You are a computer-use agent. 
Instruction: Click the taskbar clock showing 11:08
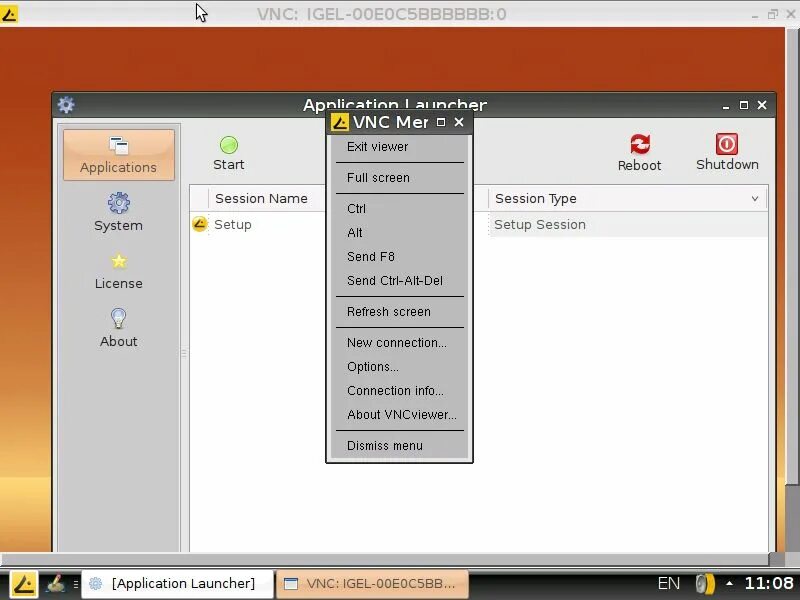coord(769,583)
